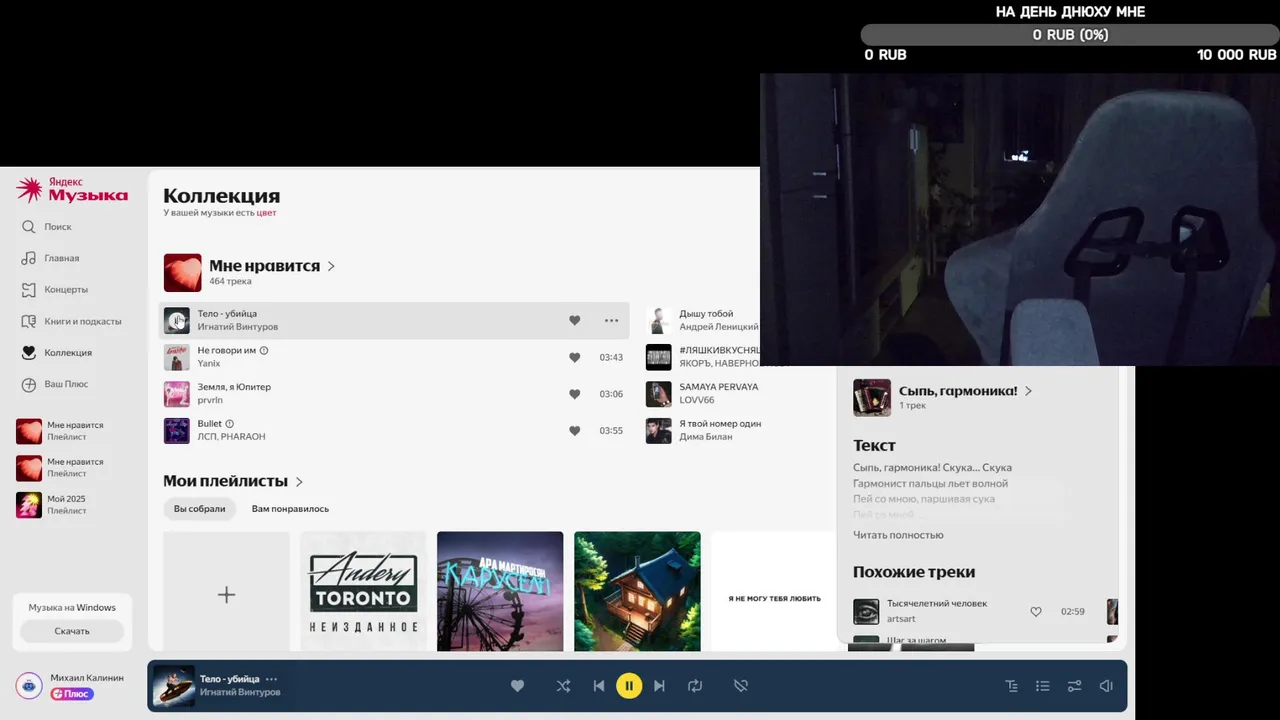
Task: Play track Дышу тобой
Action: point(658,320)
